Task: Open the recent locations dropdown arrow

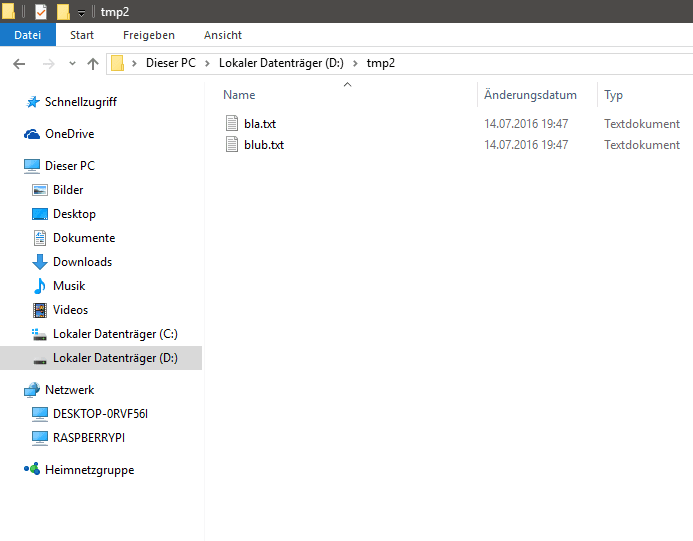Action: click(x=72, y=64)
